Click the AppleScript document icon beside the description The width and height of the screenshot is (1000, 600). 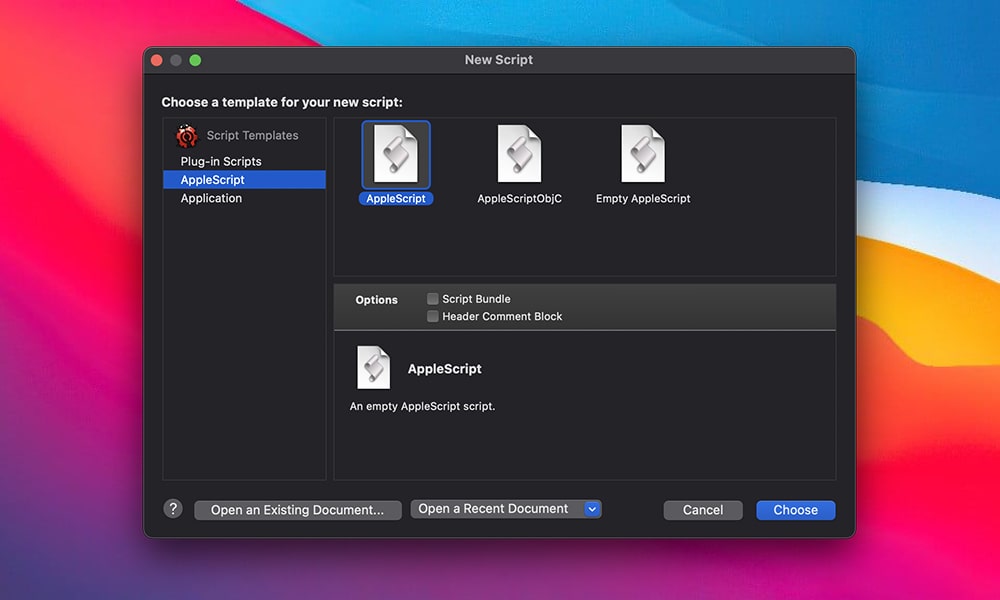(374, 367)
